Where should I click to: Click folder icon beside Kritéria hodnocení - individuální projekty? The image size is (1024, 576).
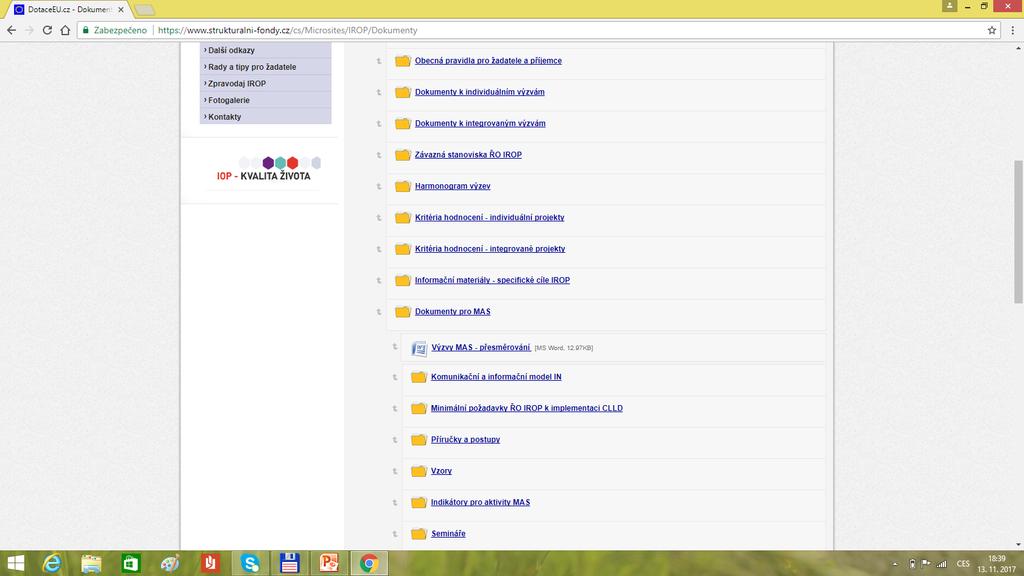tap(403, 217)
